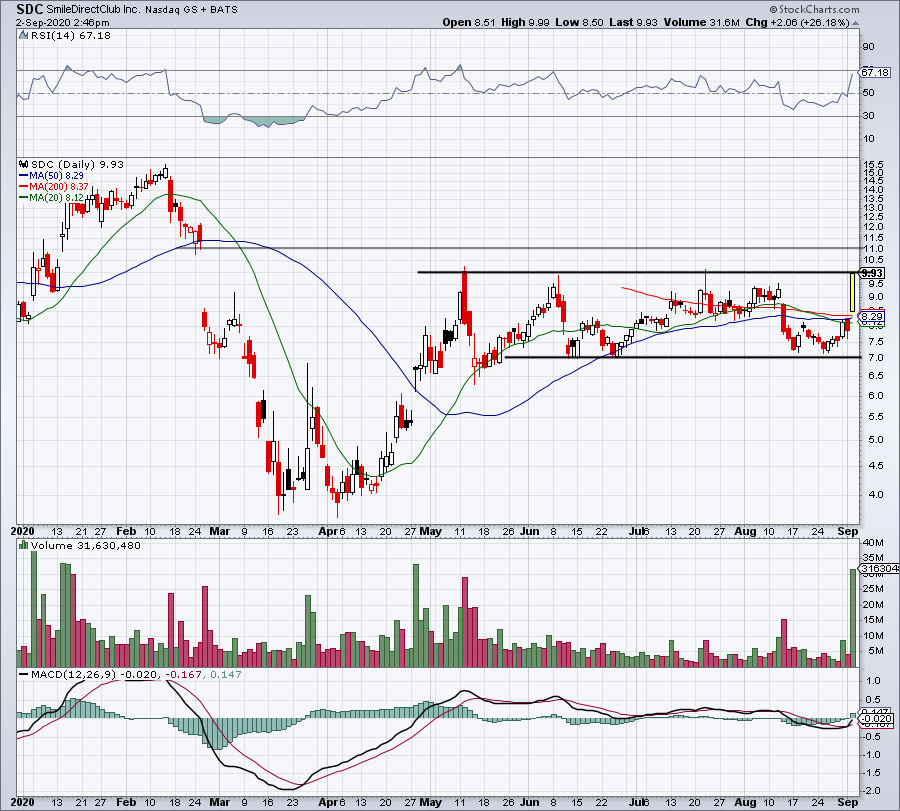Click the Chg +2.06 (+26.18%) value
900x811 pixels.
(x=797, y=22)
